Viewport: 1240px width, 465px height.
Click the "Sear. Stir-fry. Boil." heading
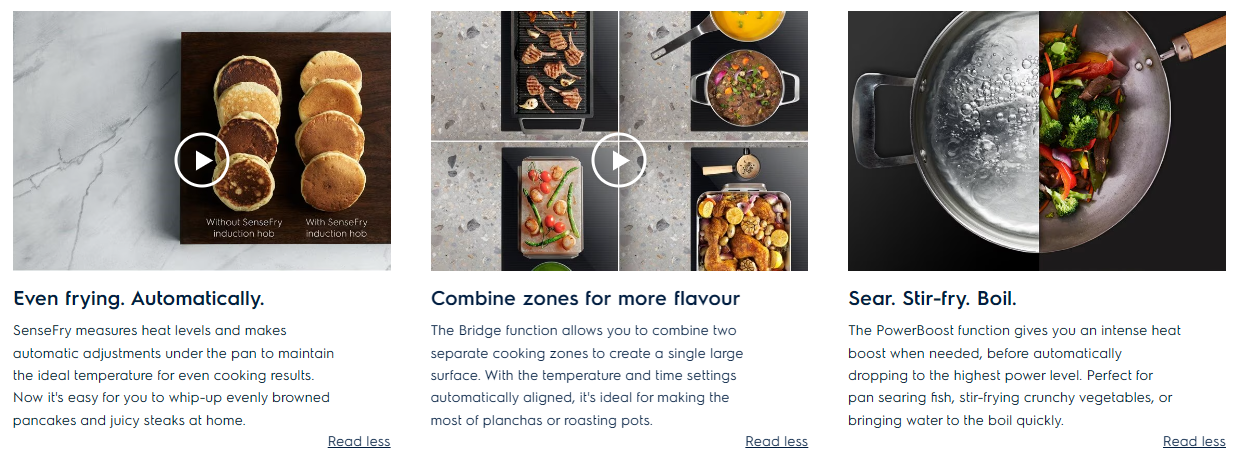pos(932,298)
